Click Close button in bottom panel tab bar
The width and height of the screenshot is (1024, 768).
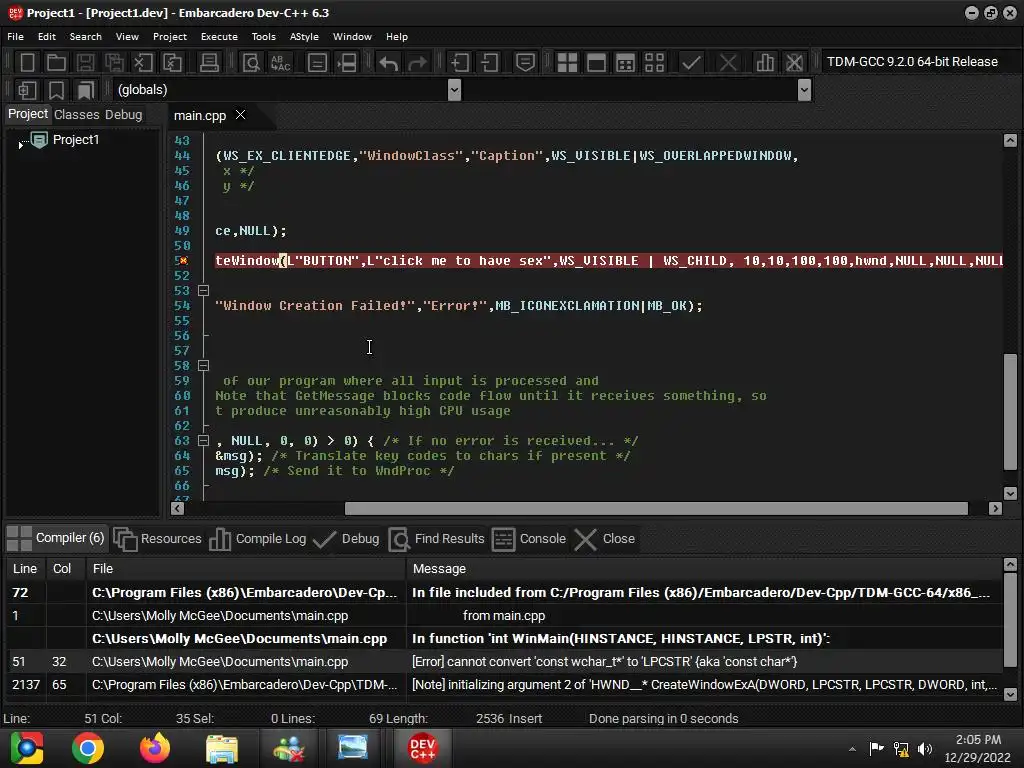coord(604,539)
